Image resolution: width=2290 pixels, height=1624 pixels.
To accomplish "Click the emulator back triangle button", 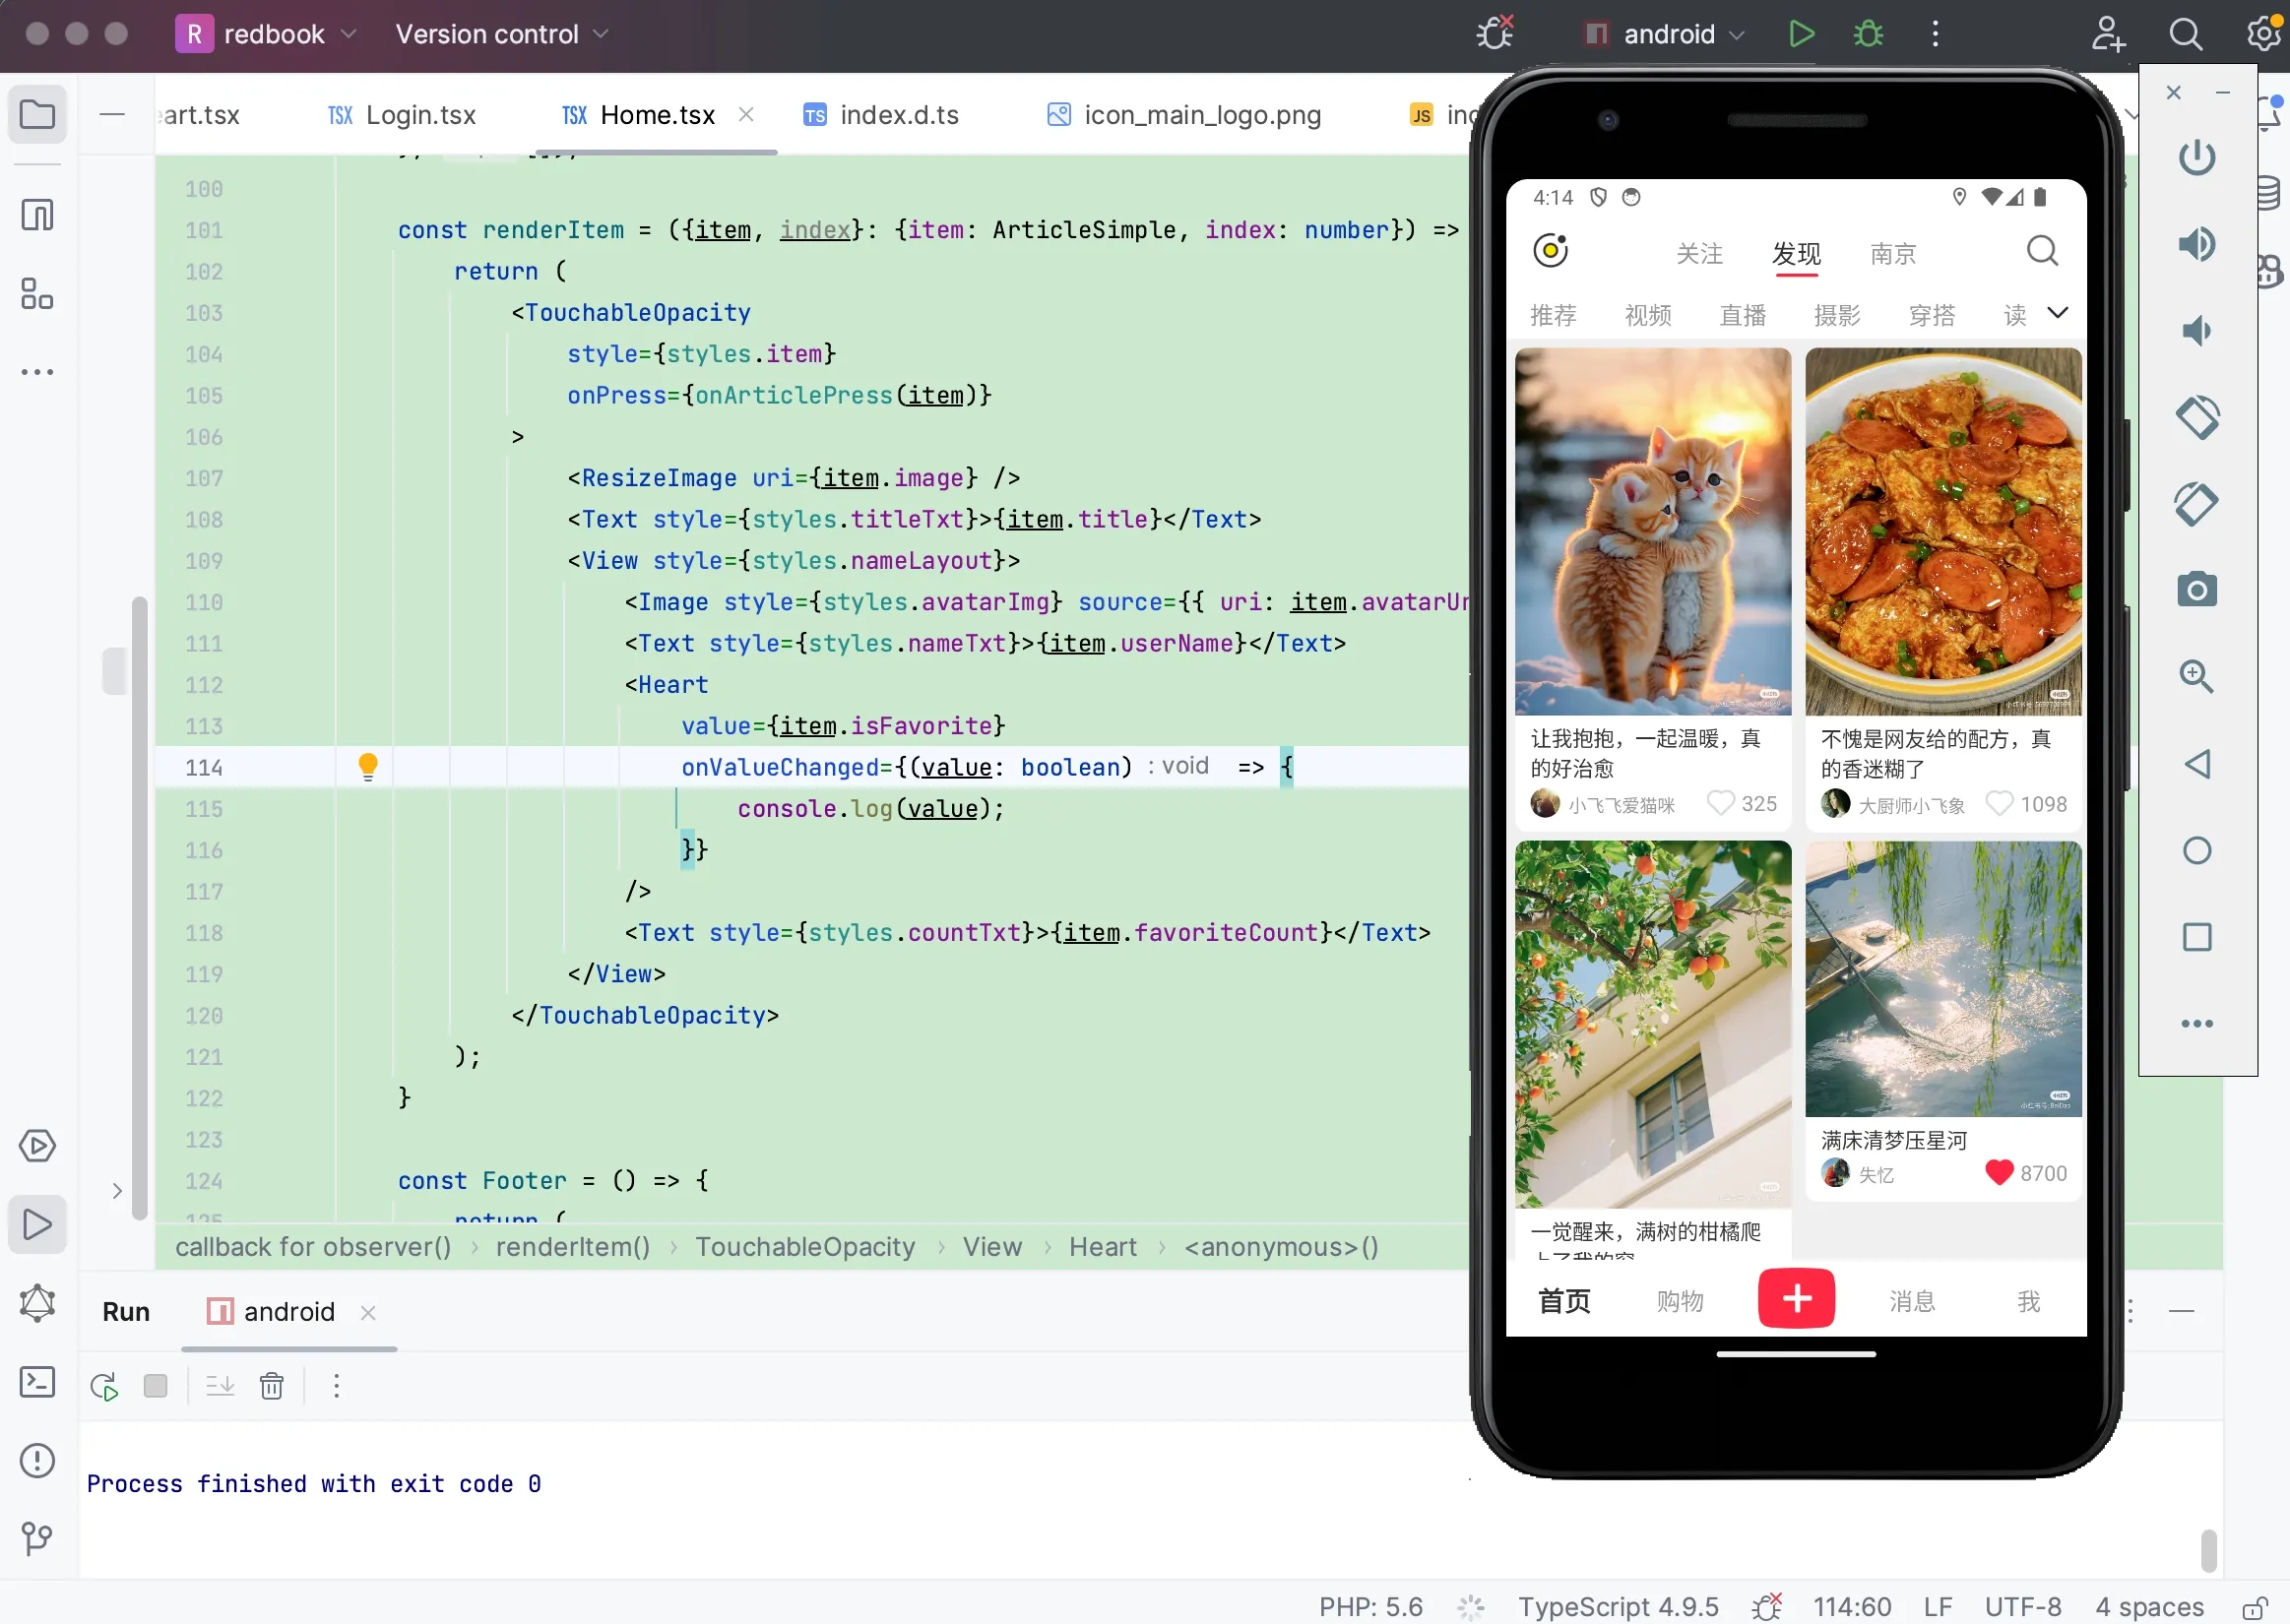I will [x=2196, y=765].
